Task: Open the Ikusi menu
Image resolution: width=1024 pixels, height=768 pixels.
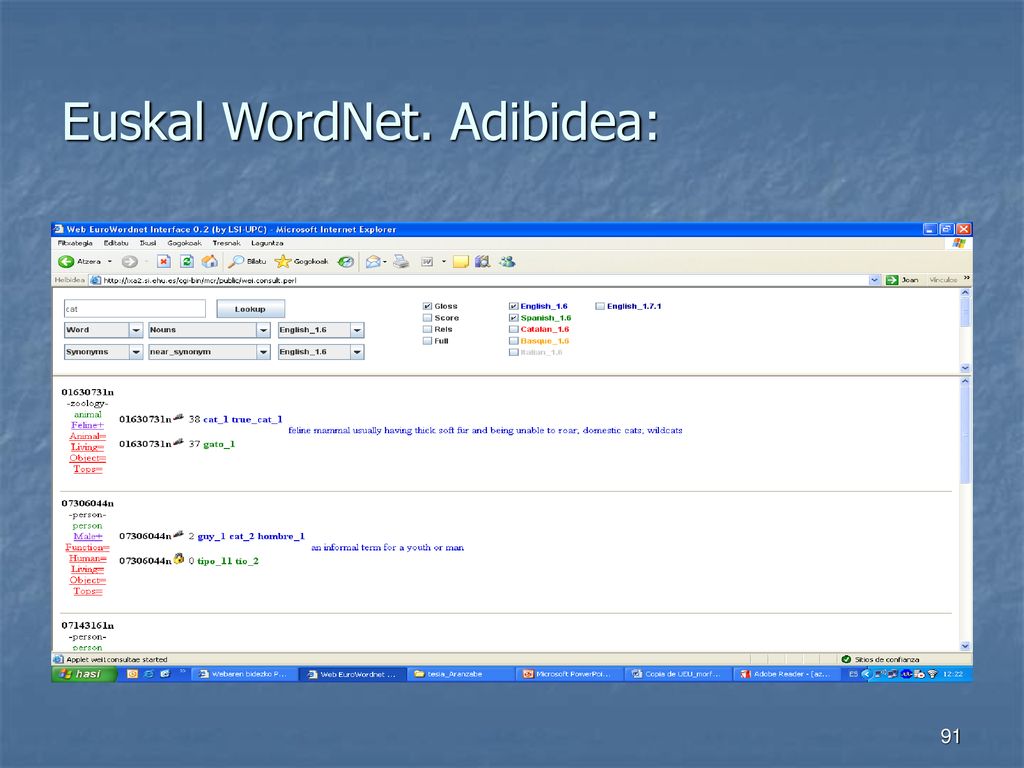Action: click(148, 243)
